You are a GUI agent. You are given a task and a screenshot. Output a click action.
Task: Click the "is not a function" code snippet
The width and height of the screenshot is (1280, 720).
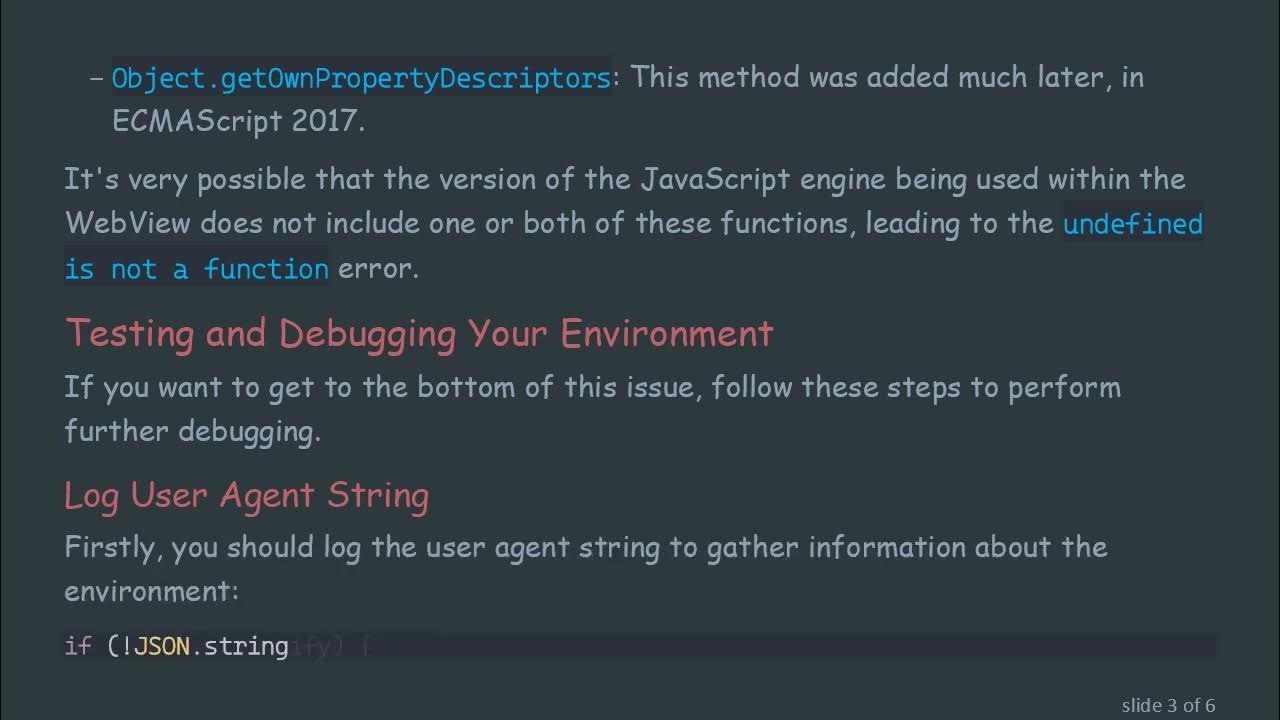tap(196, 269)
